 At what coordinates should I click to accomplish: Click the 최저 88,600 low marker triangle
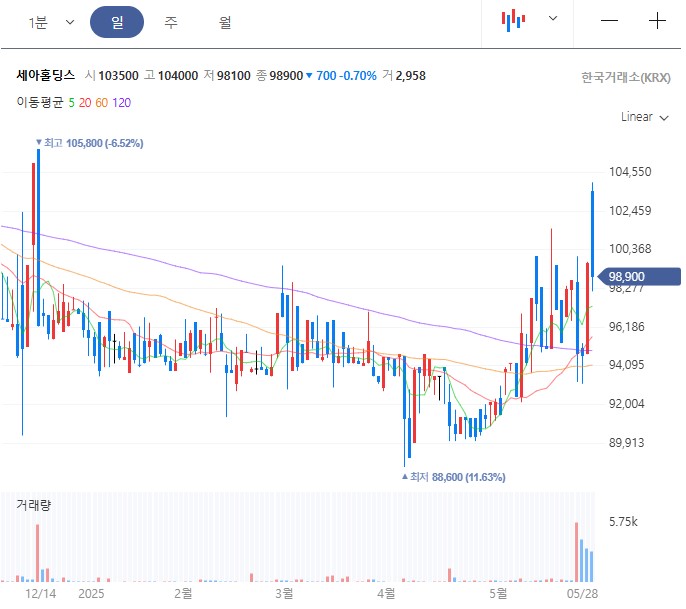pyautogui.click(x=405, y=478)
